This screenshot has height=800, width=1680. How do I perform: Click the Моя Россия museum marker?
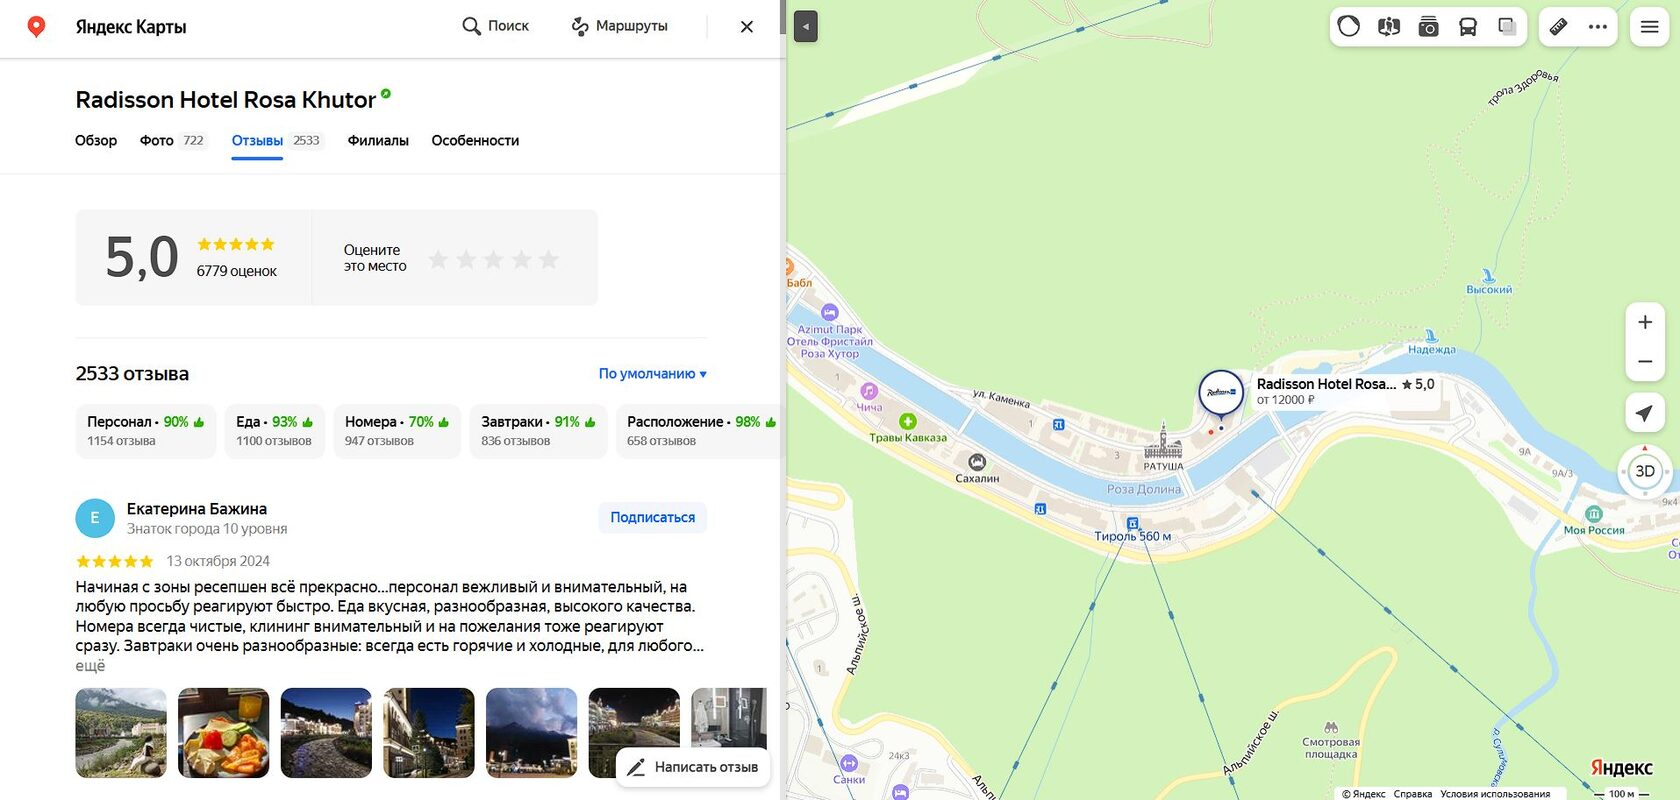[x=1594, y=514]
